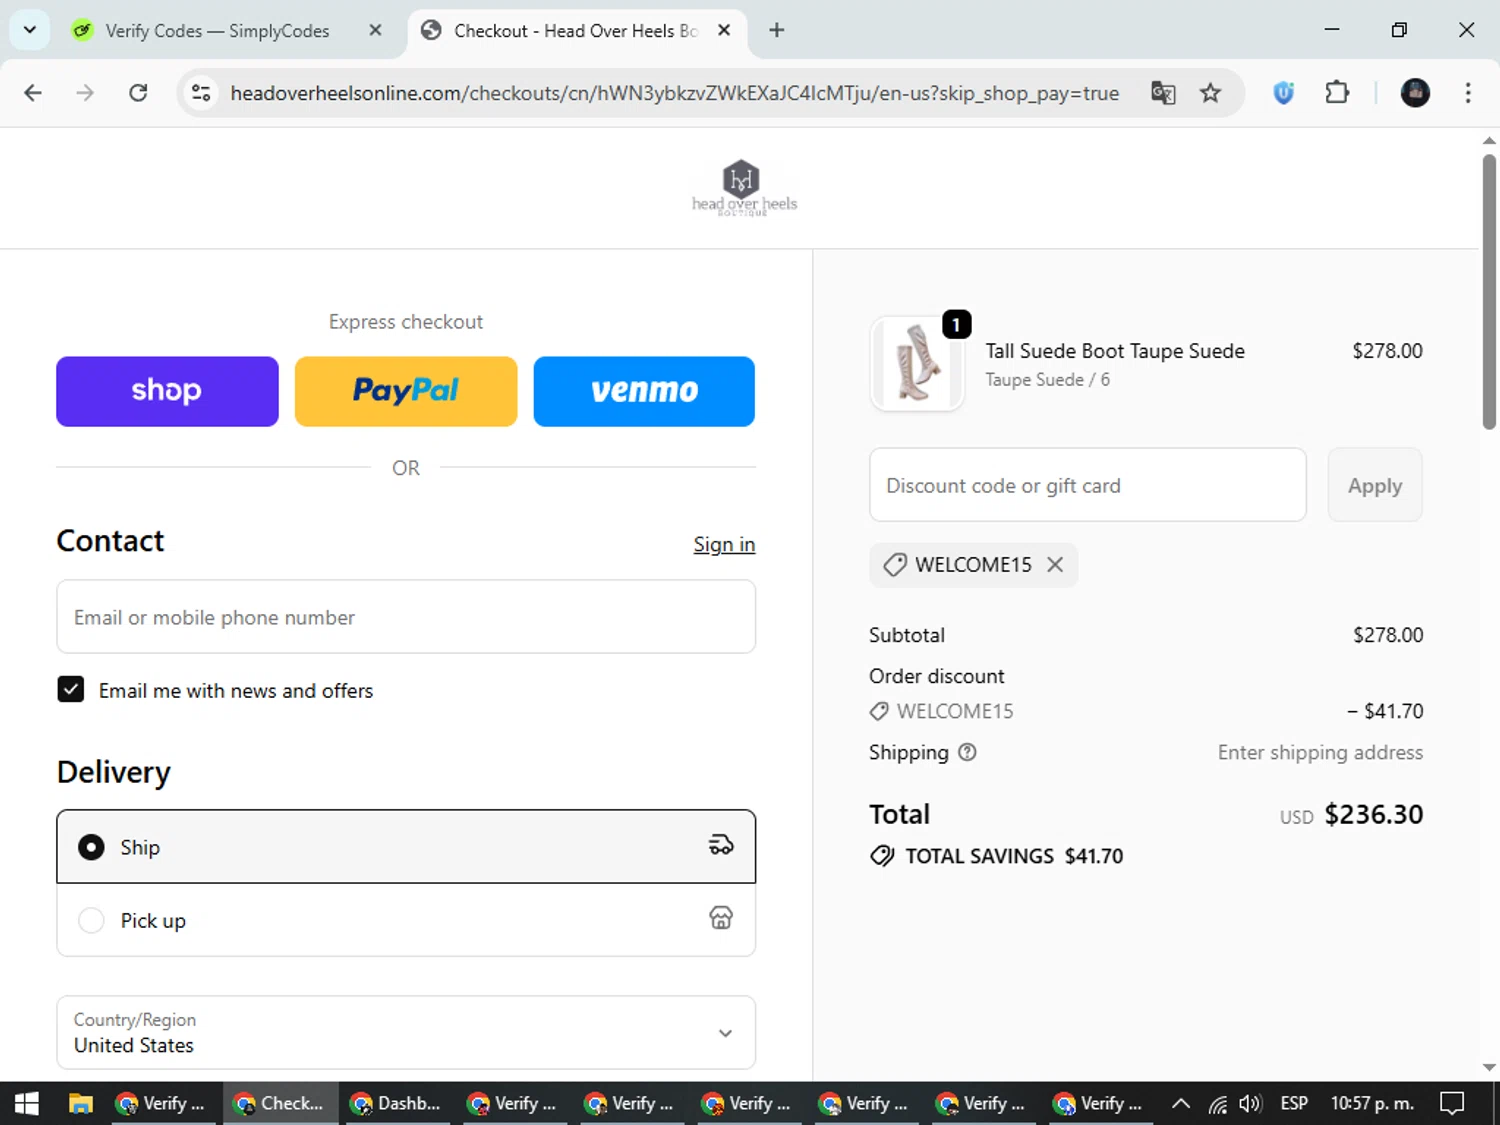Open the Sign in link
Viewport: 1500px width, 1125px height.
pyautogui.click(x=724, y=545)
